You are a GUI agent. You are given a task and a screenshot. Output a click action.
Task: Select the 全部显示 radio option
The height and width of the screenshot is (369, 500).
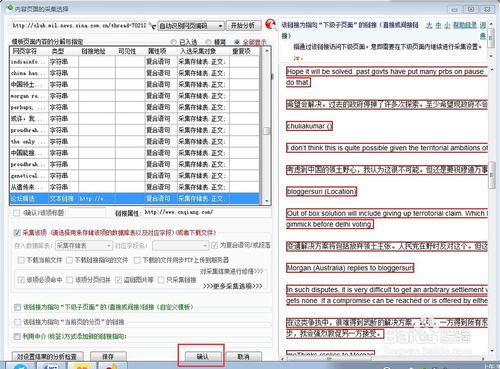click(237, 42)
